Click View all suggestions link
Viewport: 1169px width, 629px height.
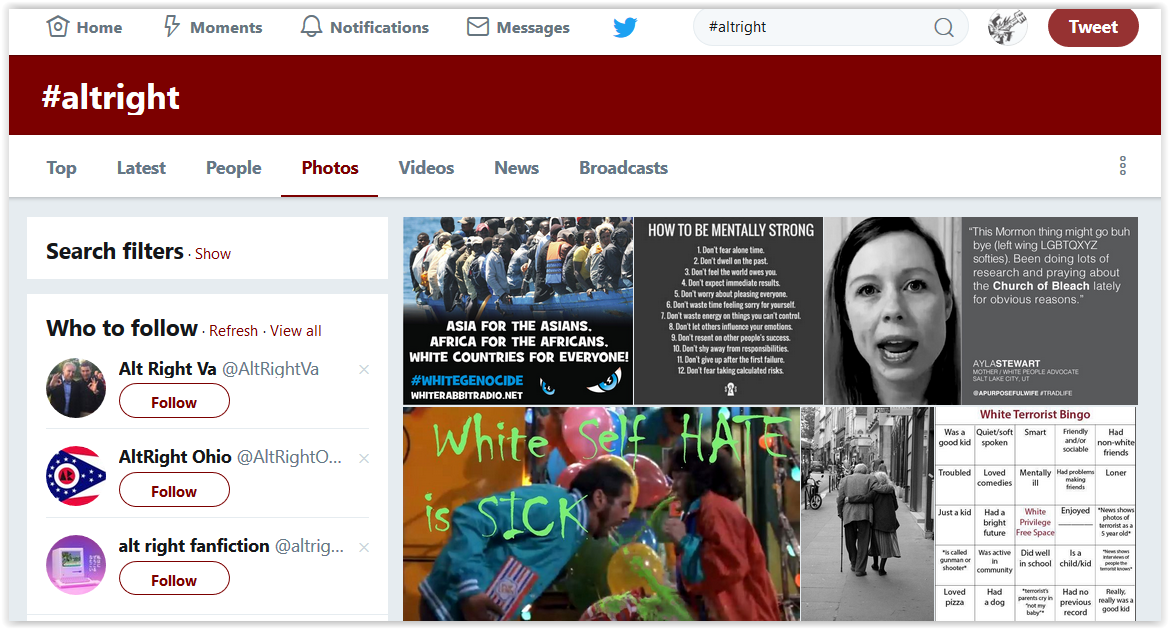(295, 331)
